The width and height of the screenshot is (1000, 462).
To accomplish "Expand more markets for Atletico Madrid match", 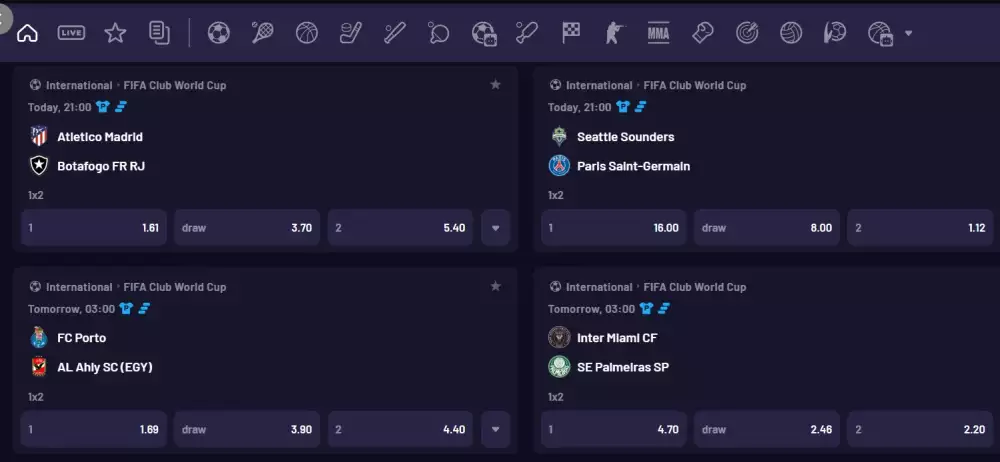I will [496, 228].
